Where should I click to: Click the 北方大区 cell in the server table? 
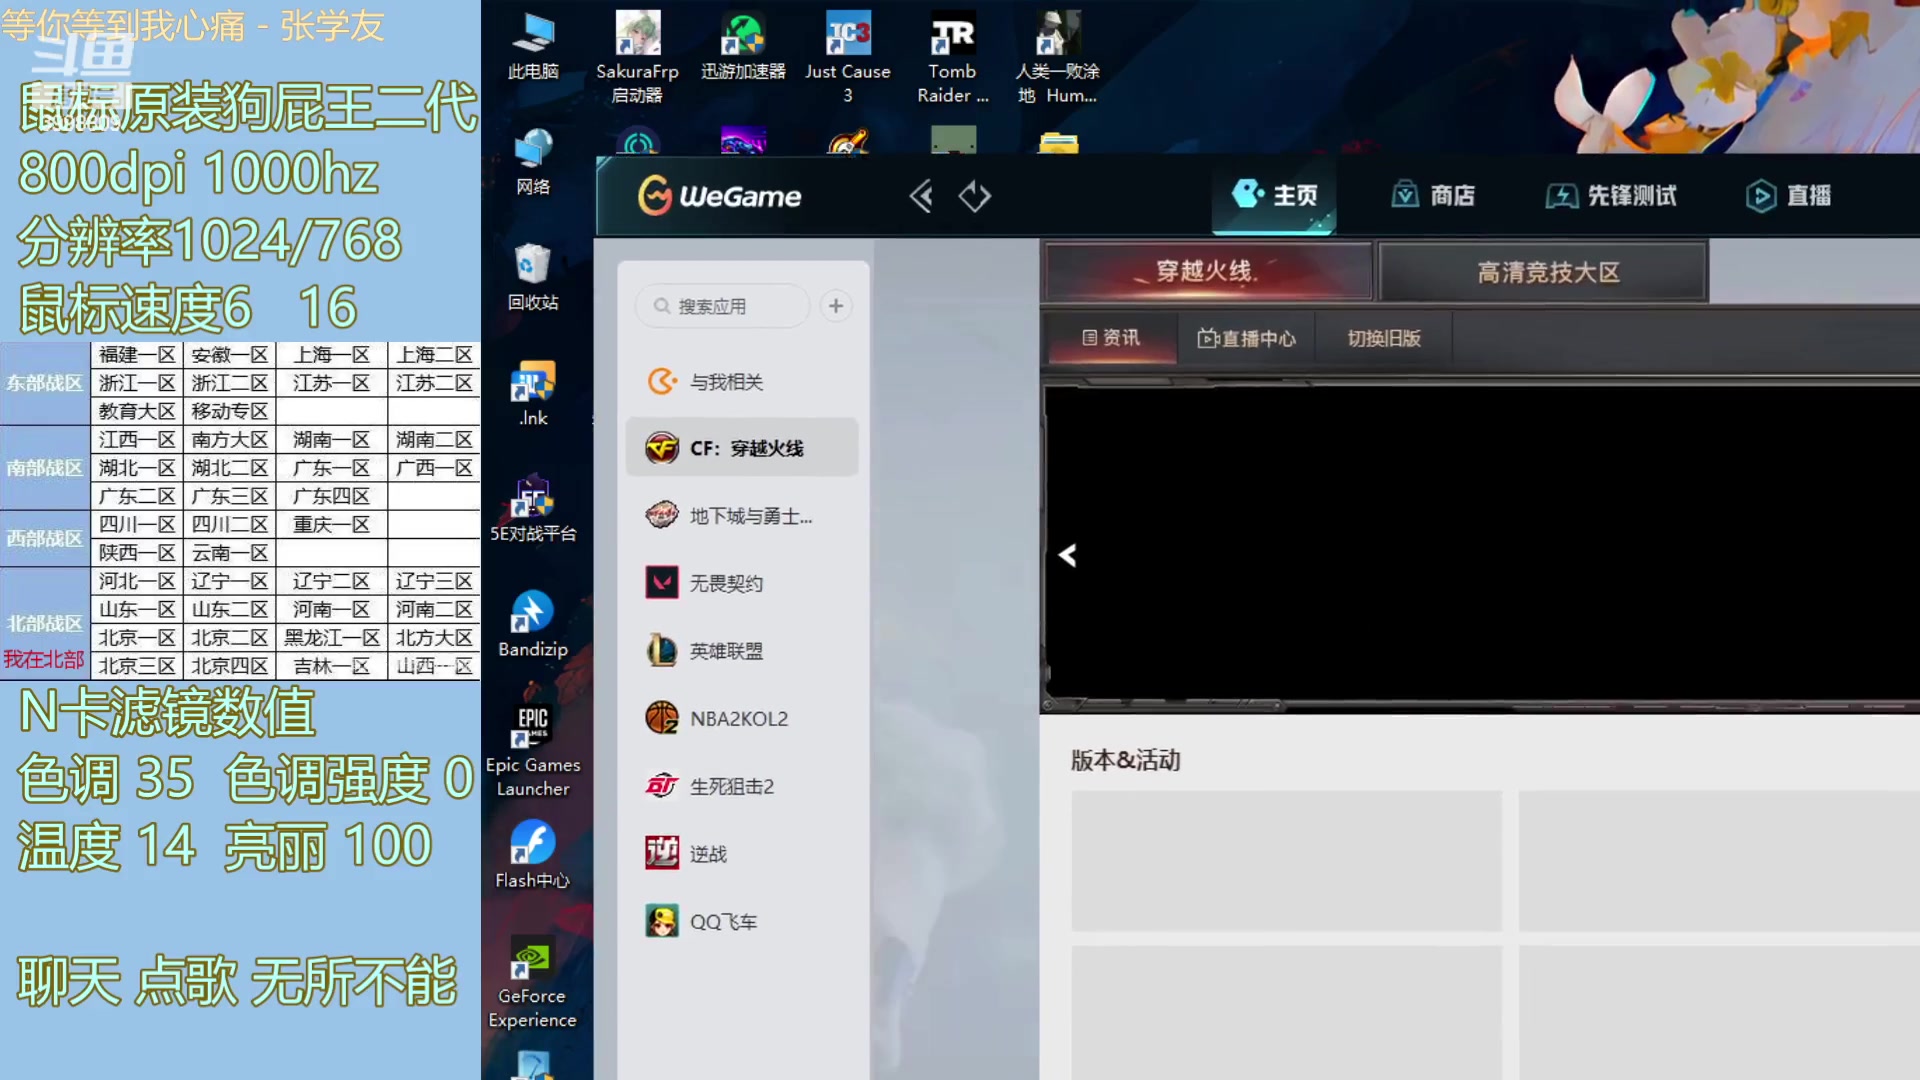[x=434, y=638]
